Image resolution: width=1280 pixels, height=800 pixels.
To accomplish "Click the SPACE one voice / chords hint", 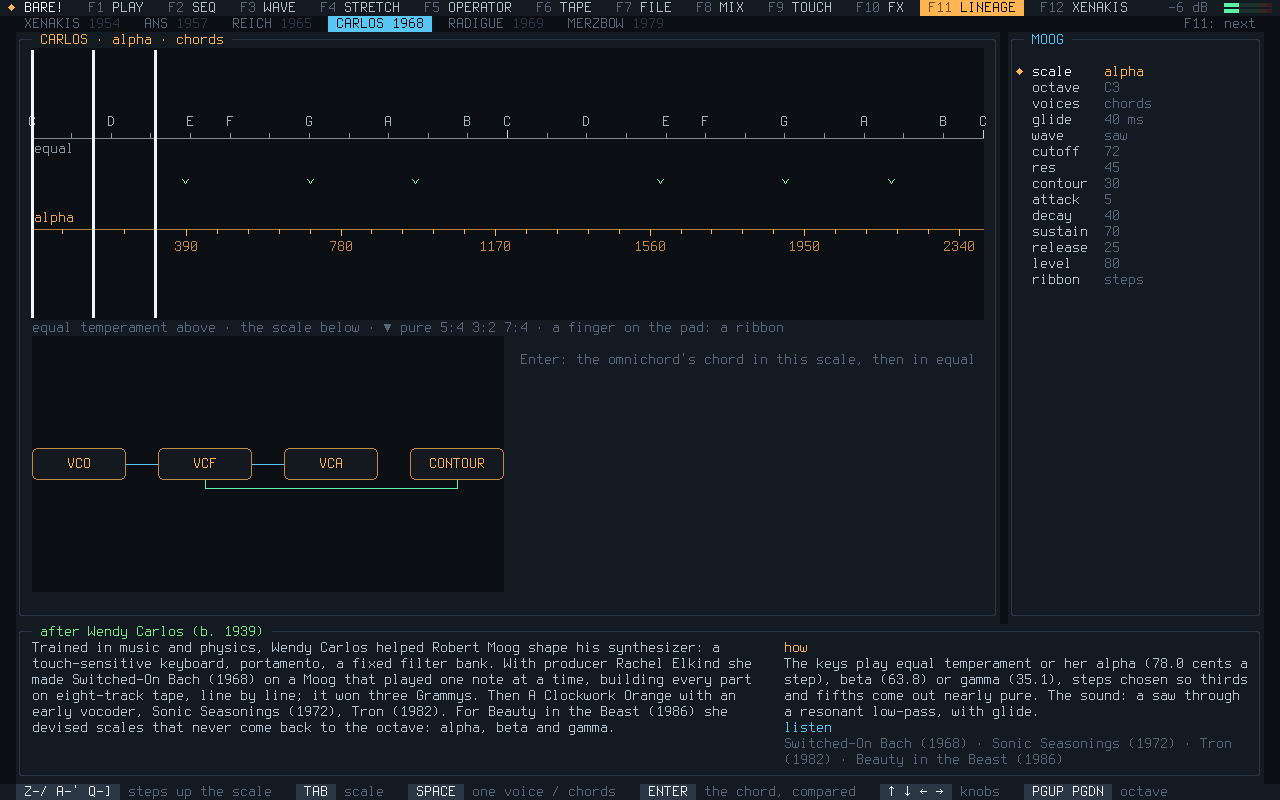I will point(512,791).
